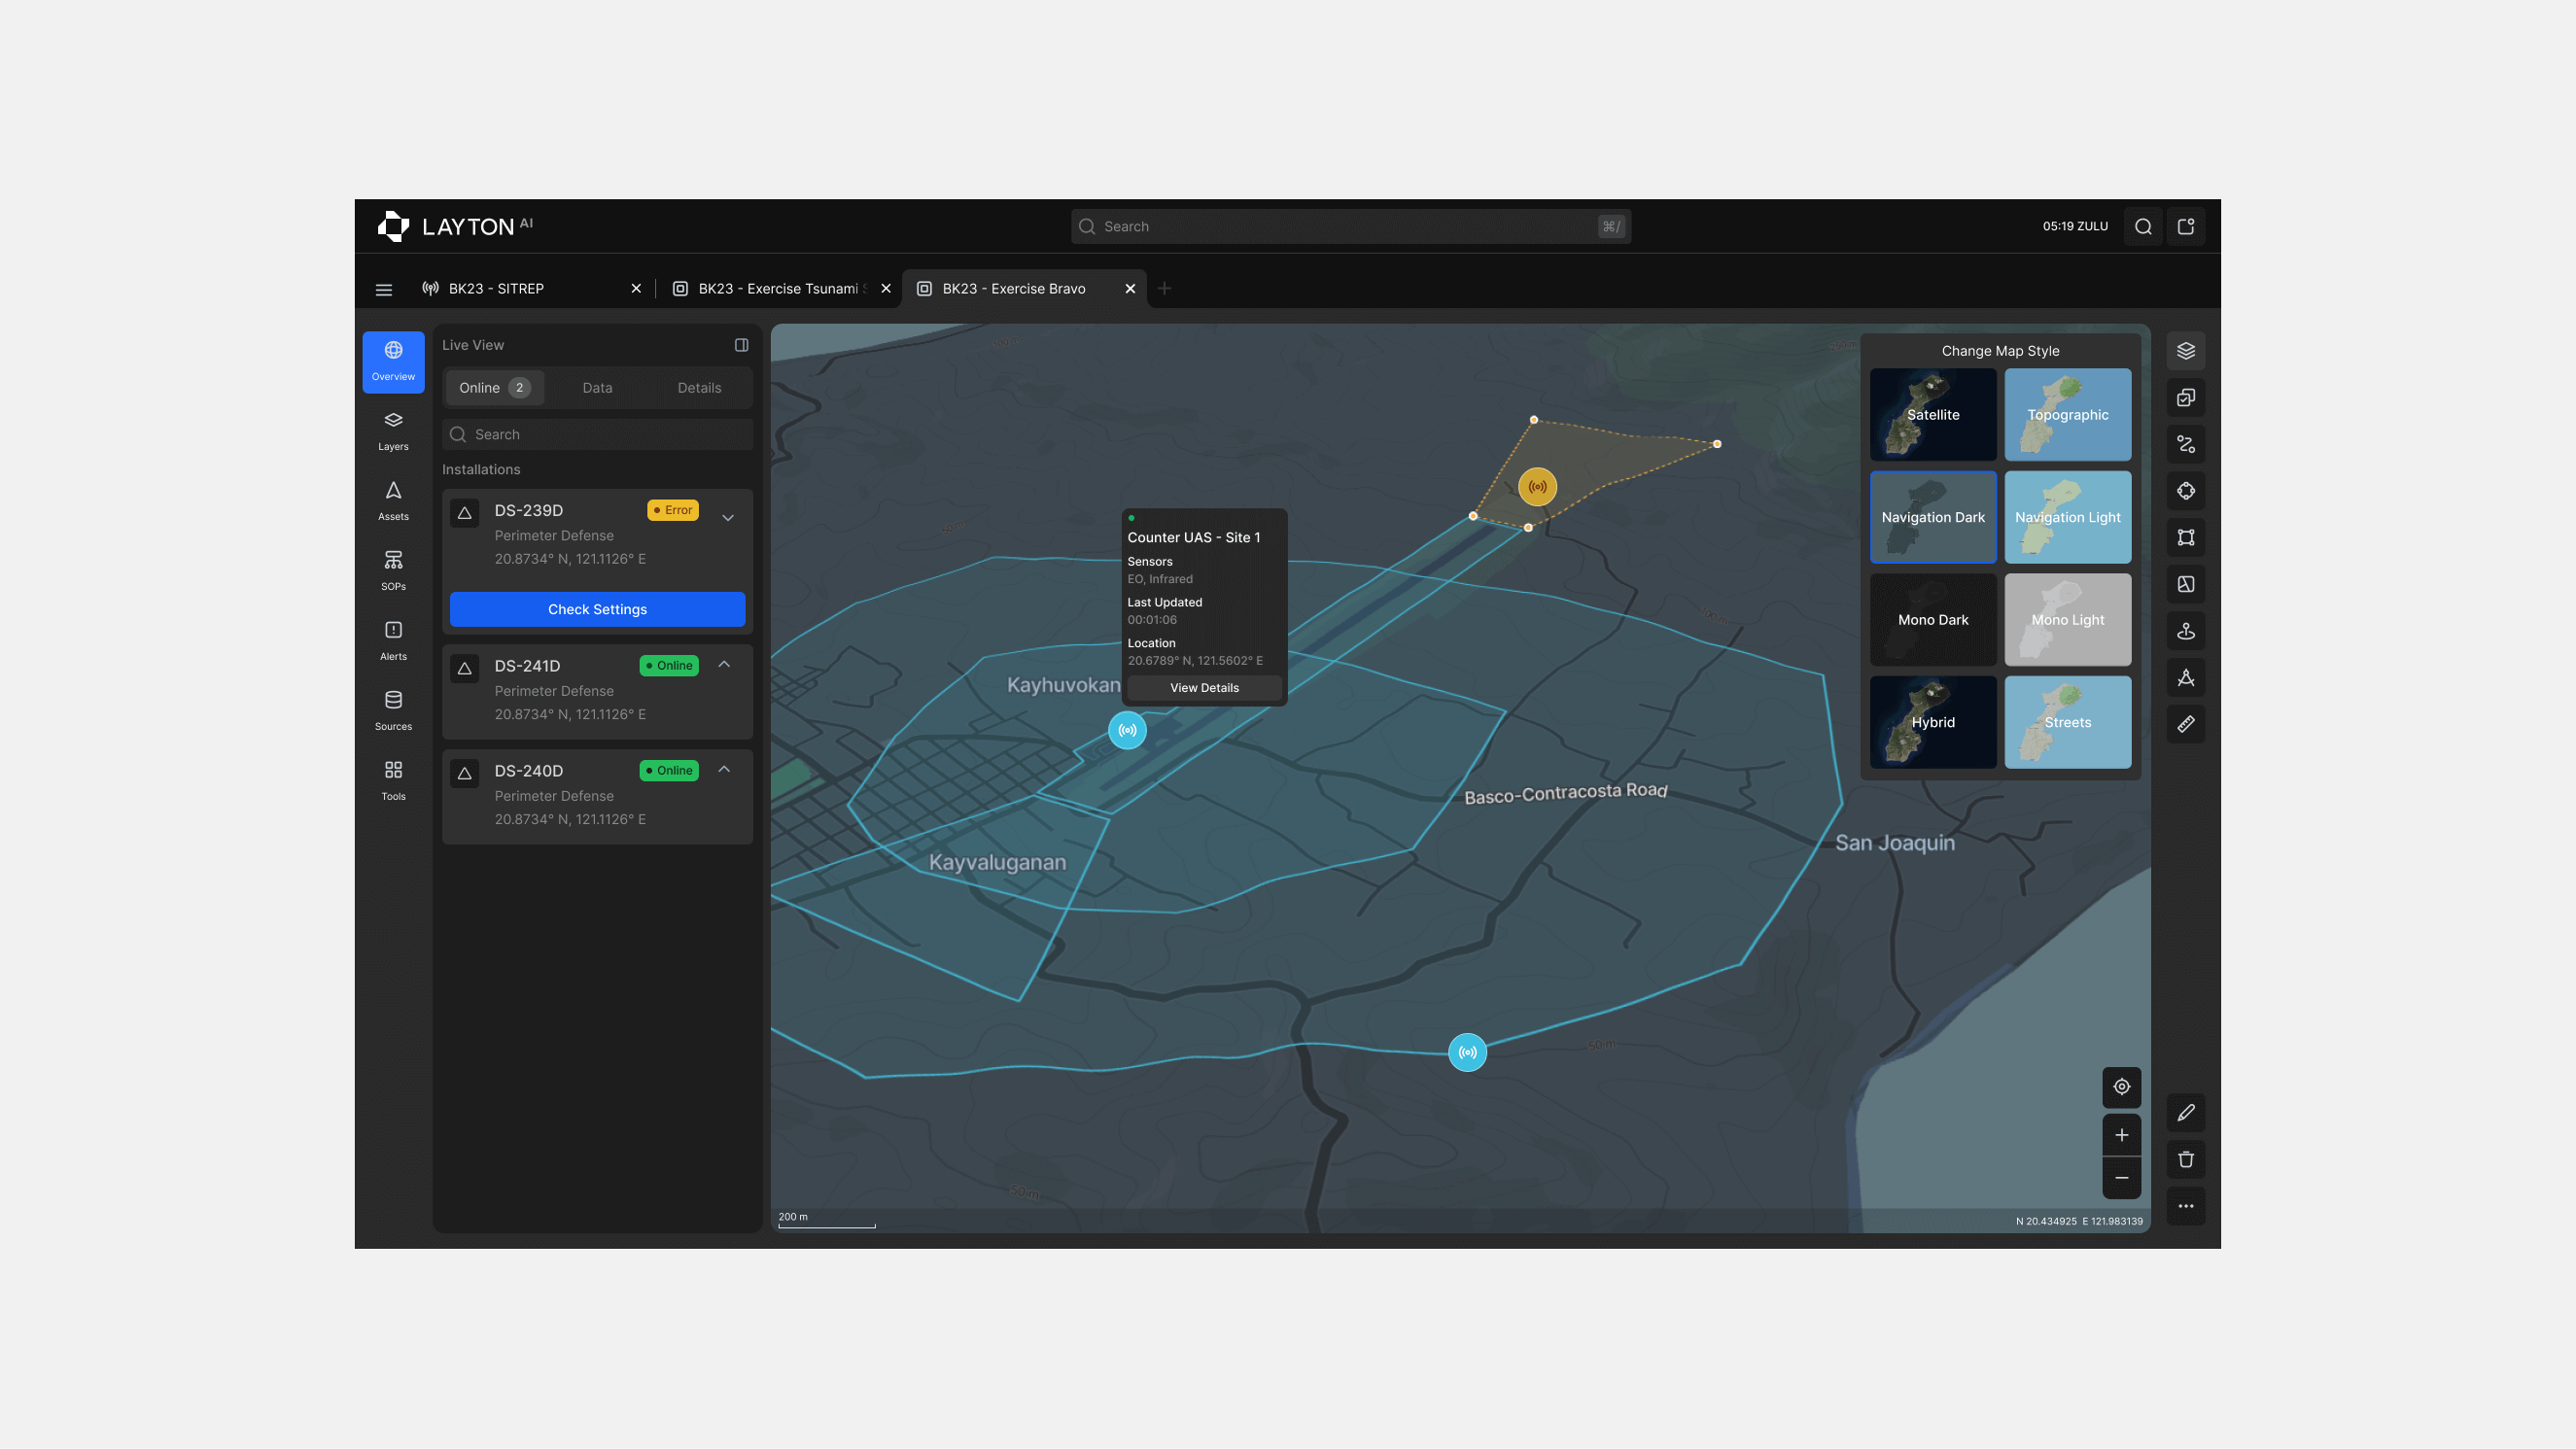Select the compass divider tool
Screen dimensions: 2576x1449
click(x=2186, y=678)
